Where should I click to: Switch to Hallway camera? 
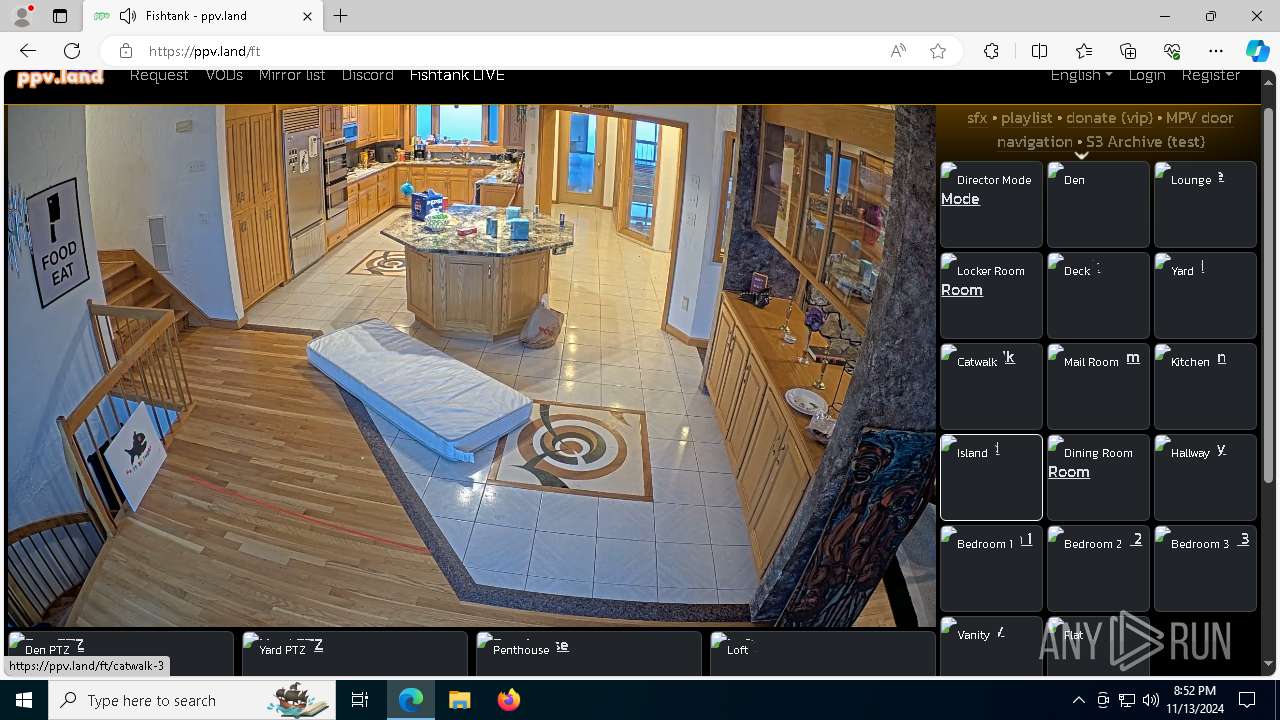click(x=1205, y=477)
